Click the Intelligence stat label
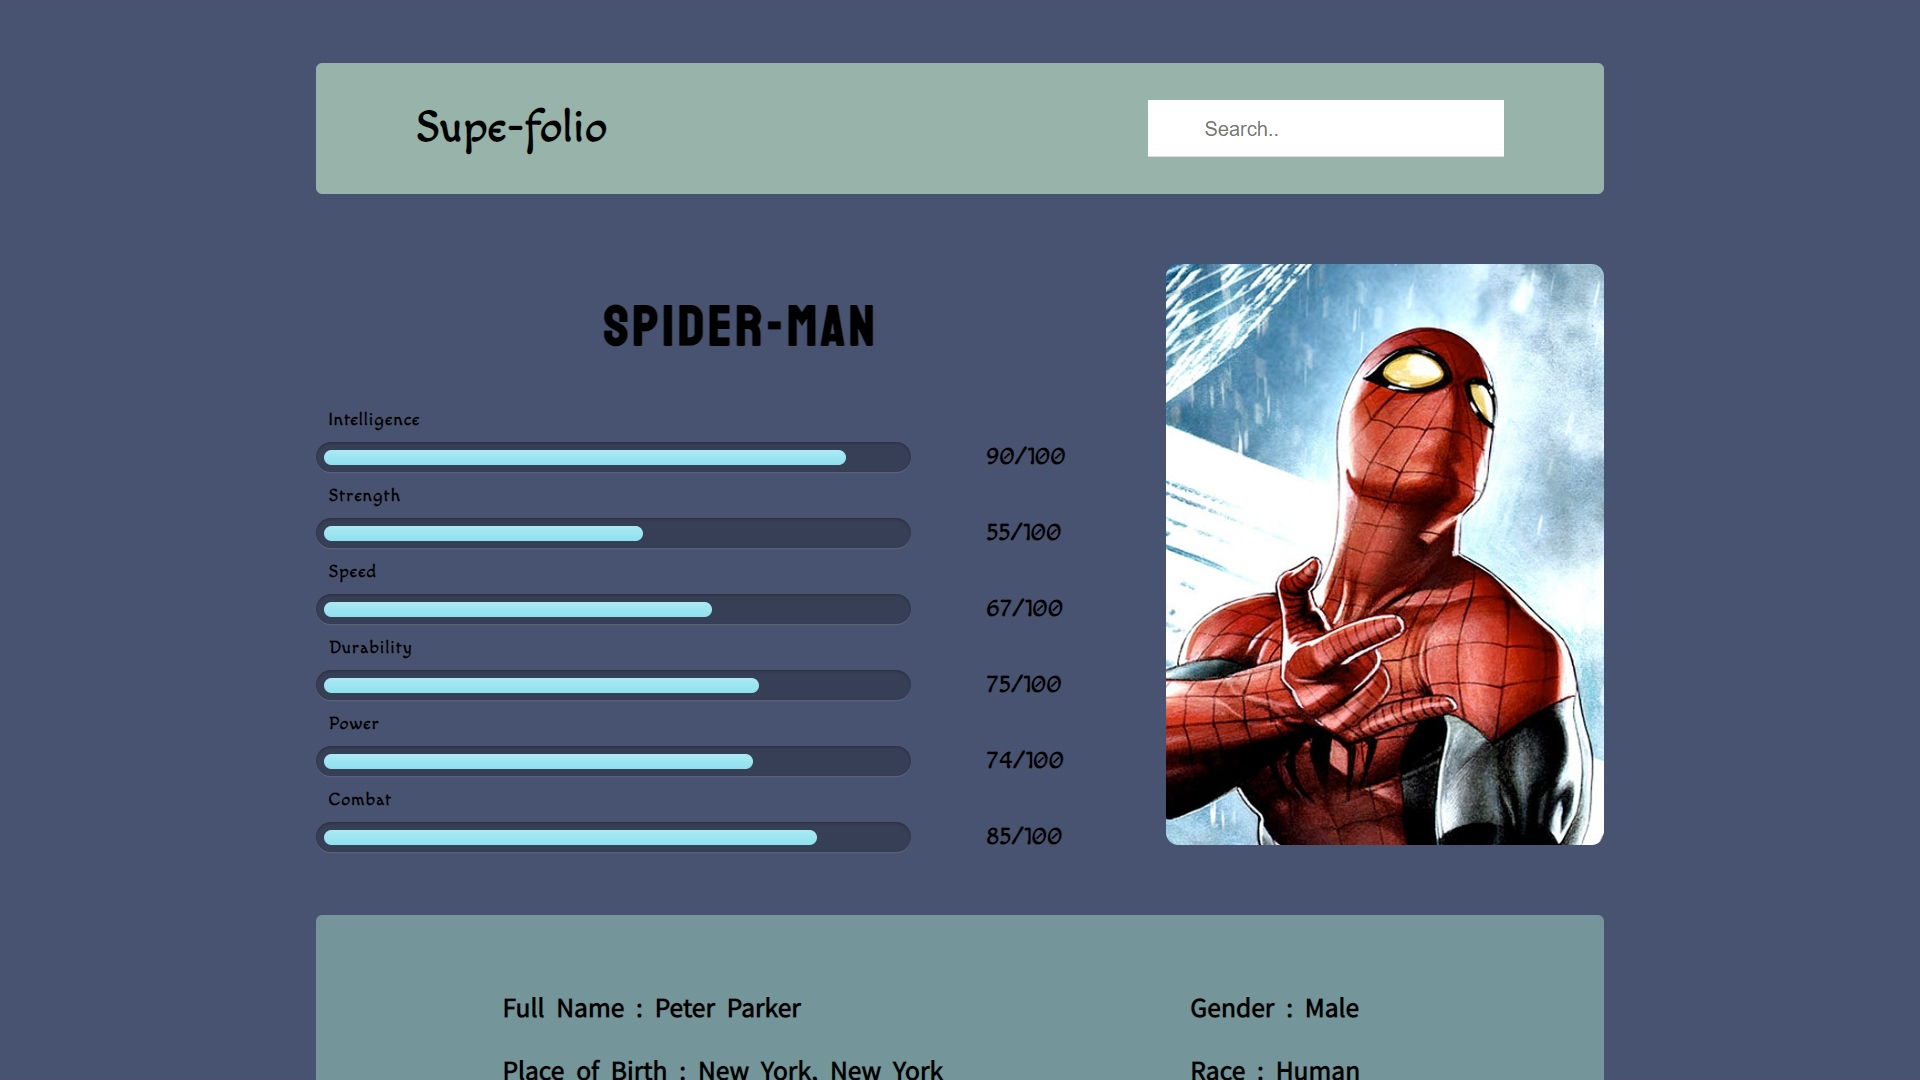Screen dimensions: 1920x1080 click(375, 419)
